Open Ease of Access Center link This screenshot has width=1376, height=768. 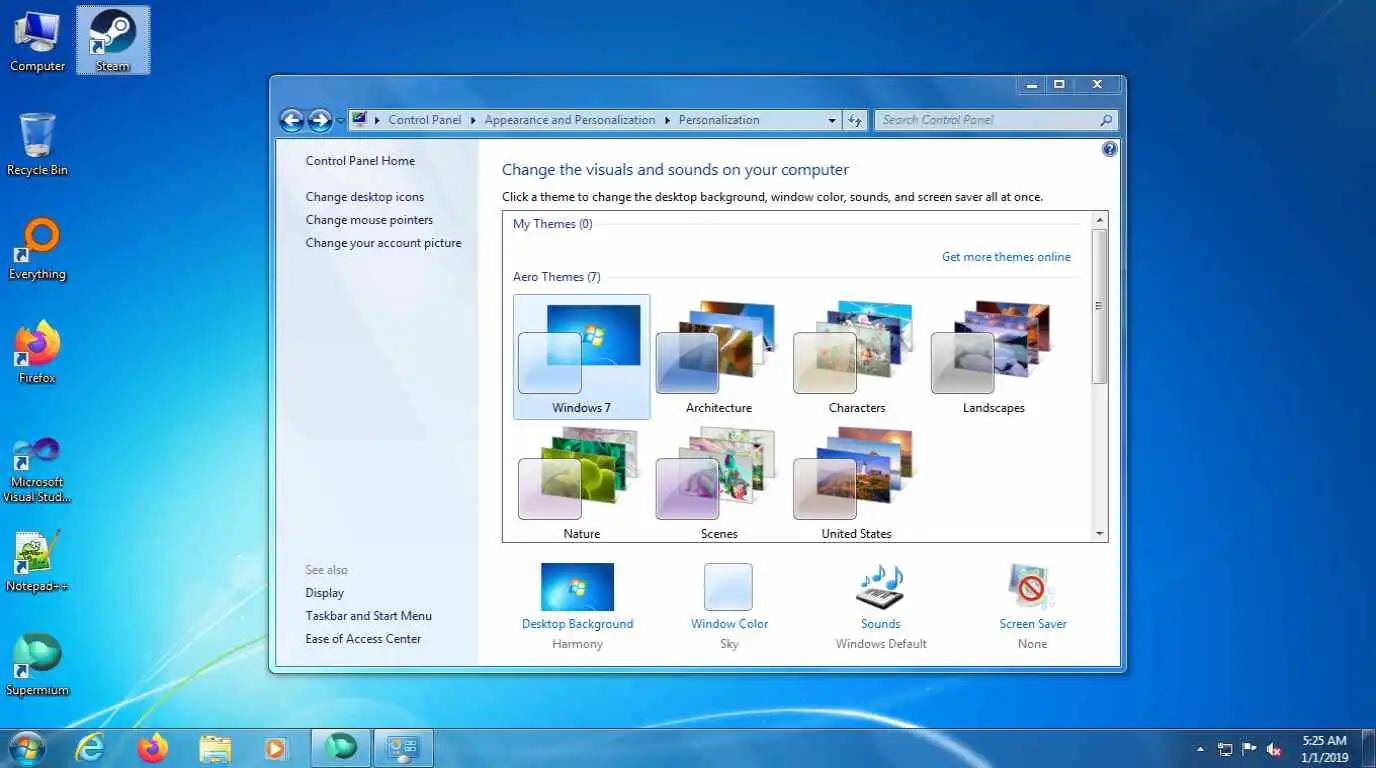point(363,639)
